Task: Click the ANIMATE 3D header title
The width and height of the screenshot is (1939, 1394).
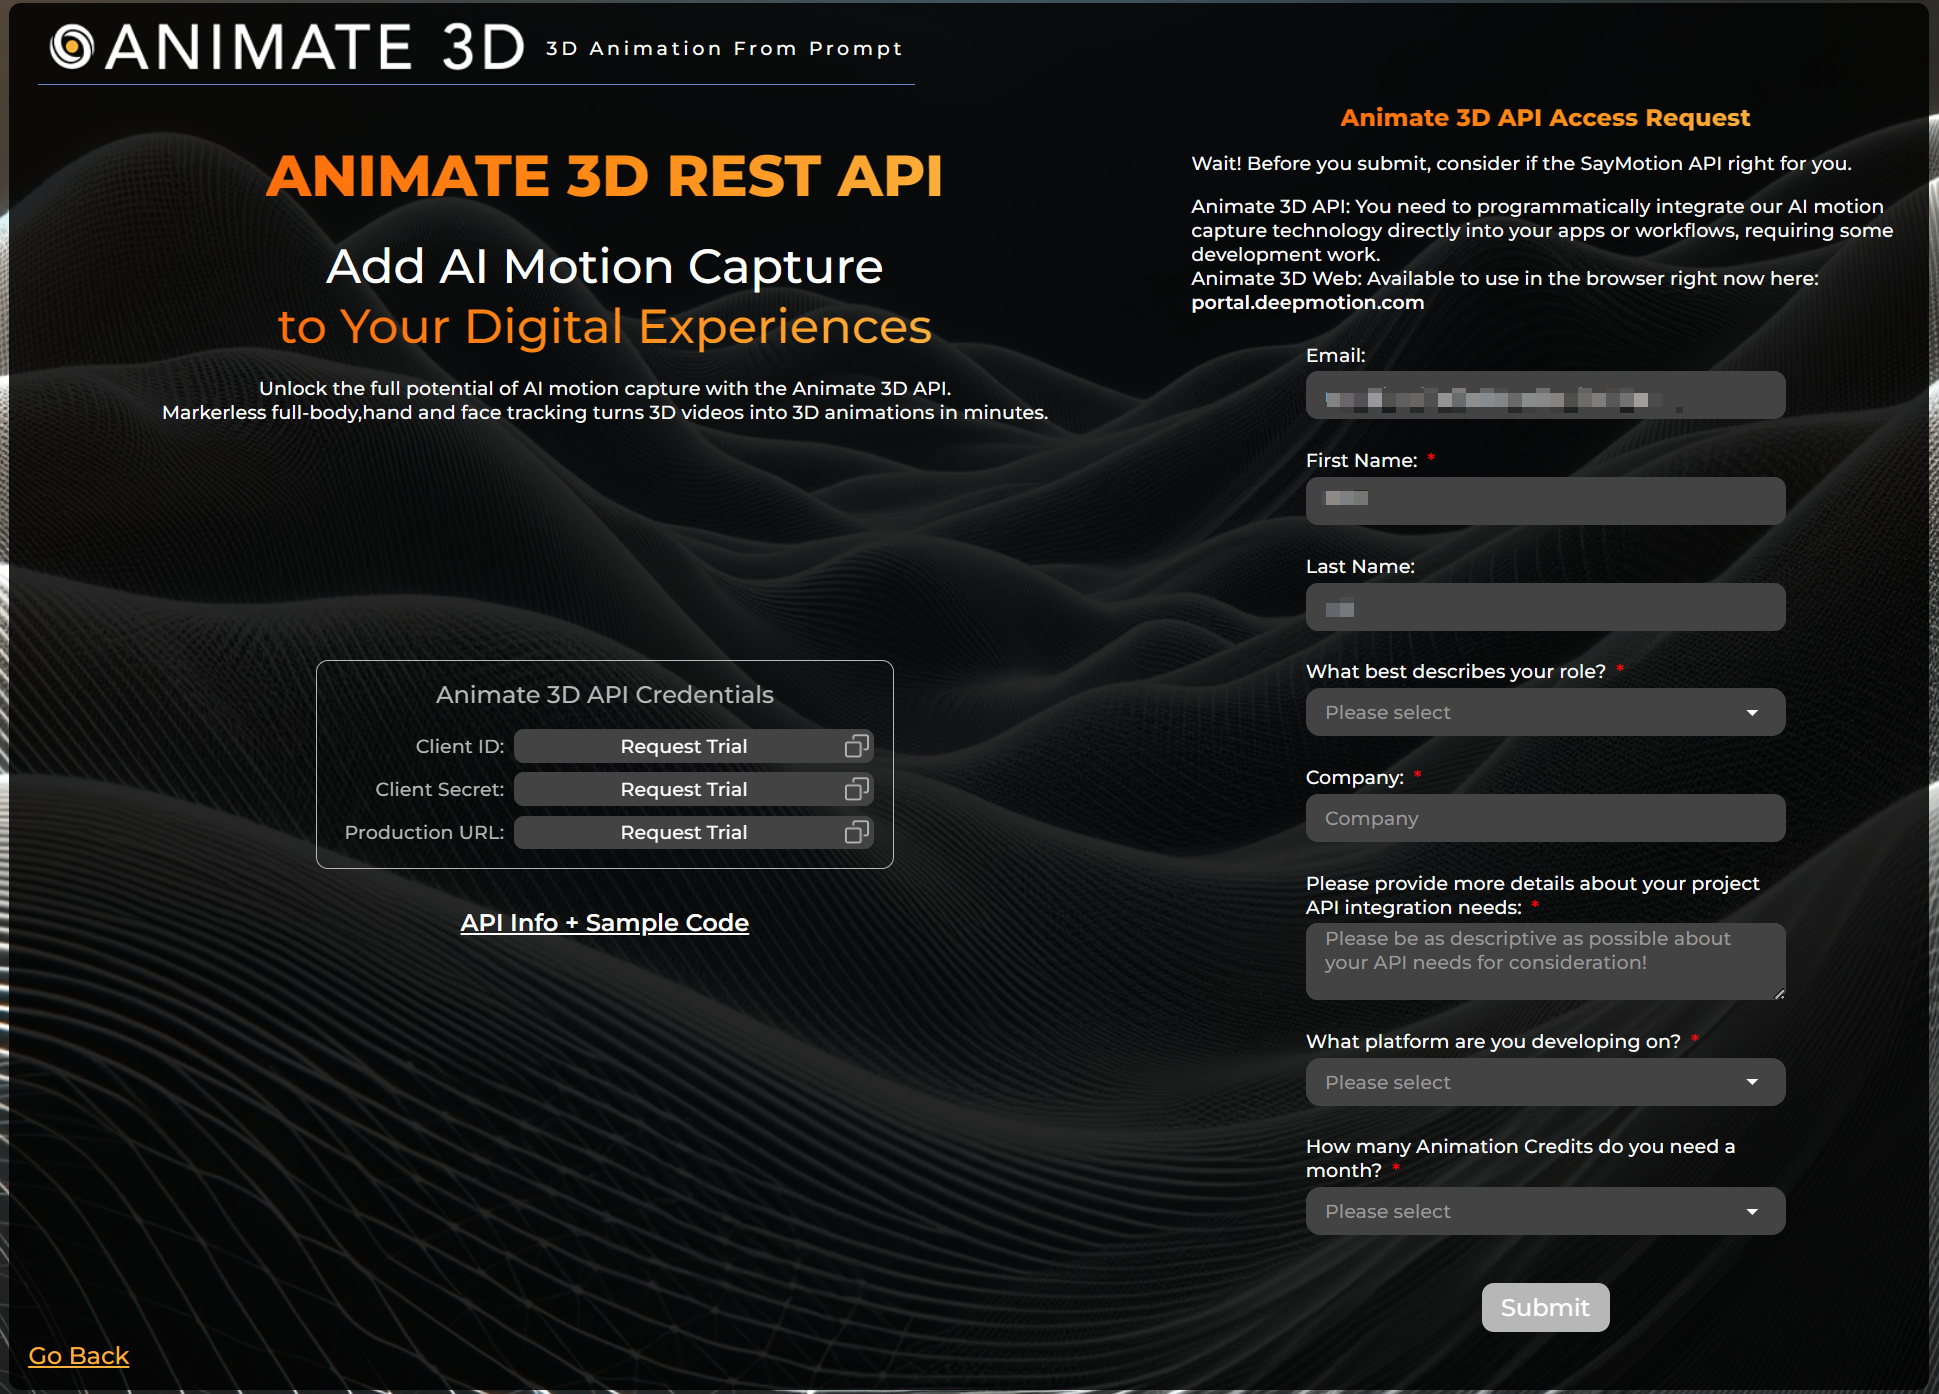Action: [x=316, y=47]
